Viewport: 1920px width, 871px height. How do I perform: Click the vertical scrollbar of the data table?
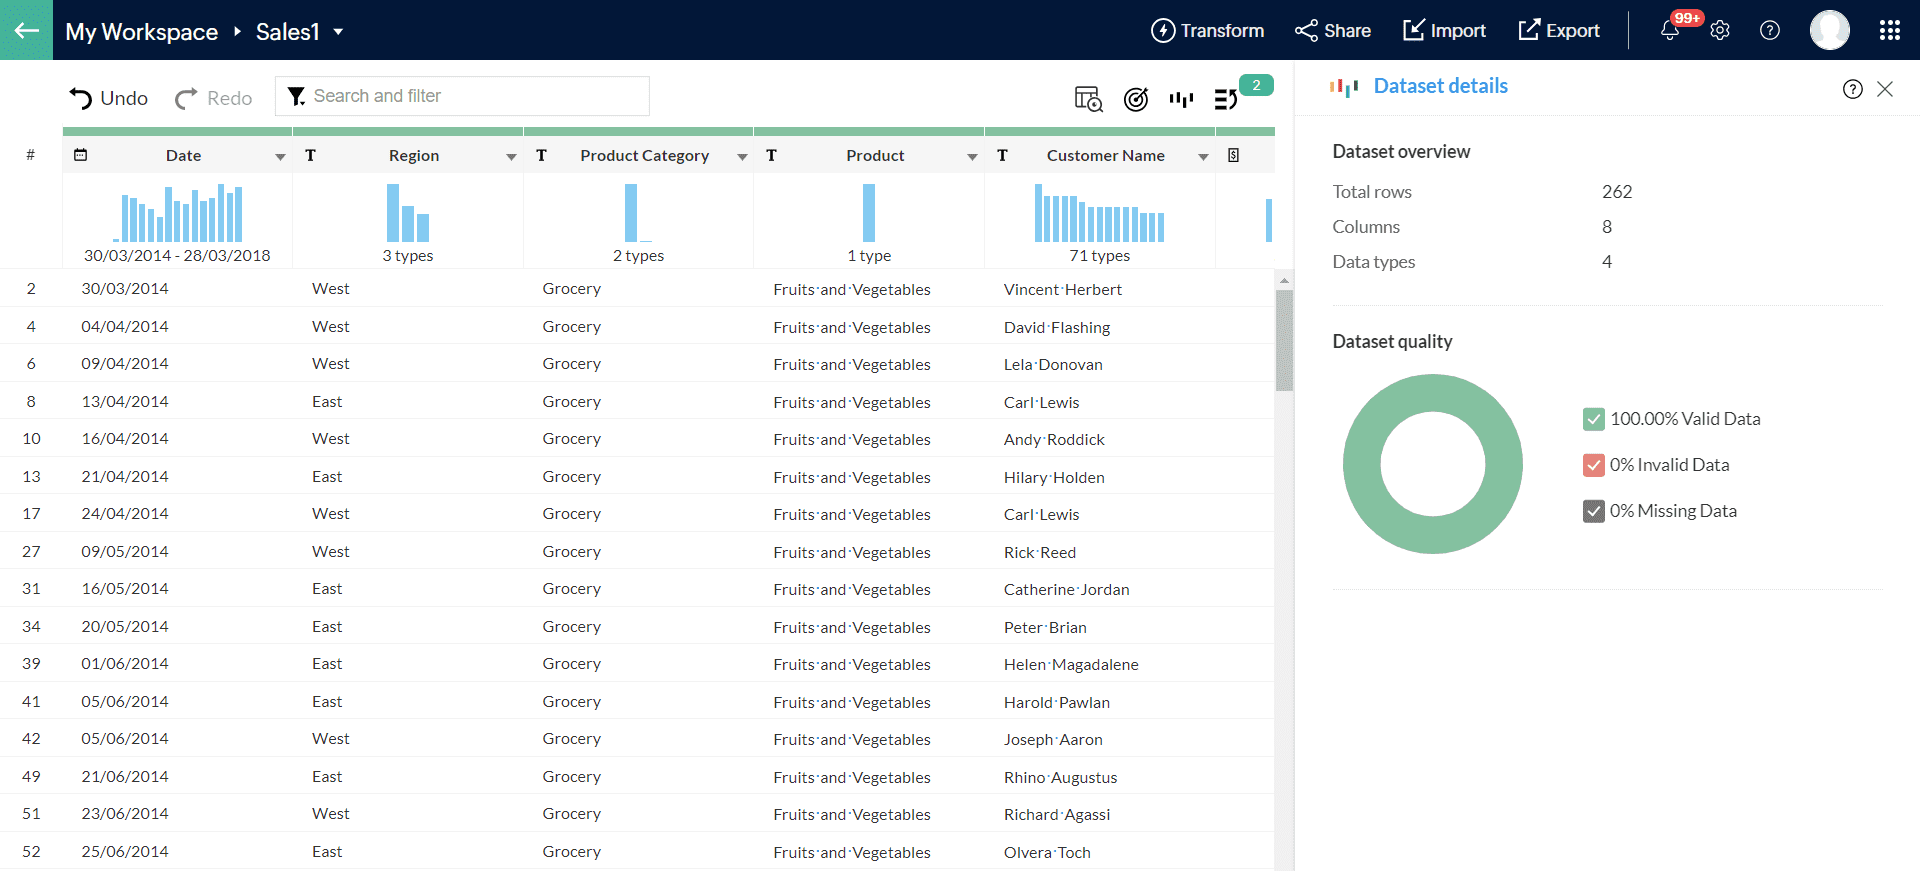(x=1284, y=340)
